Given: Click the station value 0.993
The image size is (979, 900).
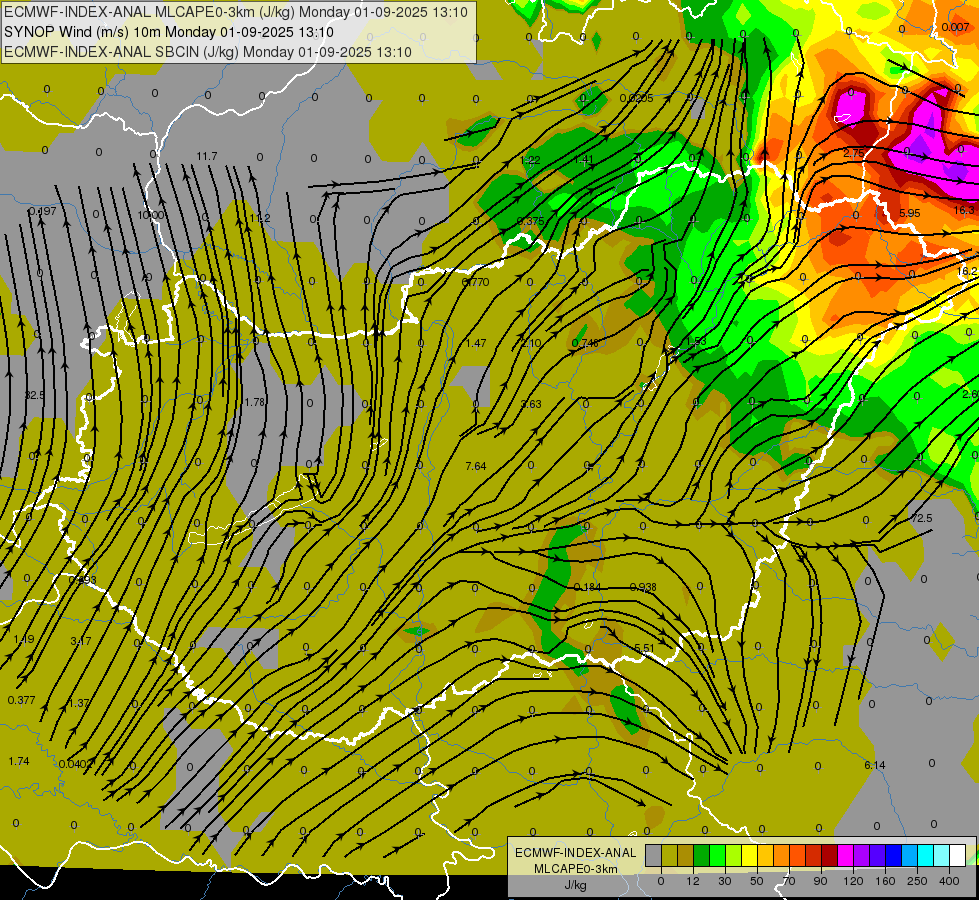Looking at the screenshot, I should click(82, 579).
